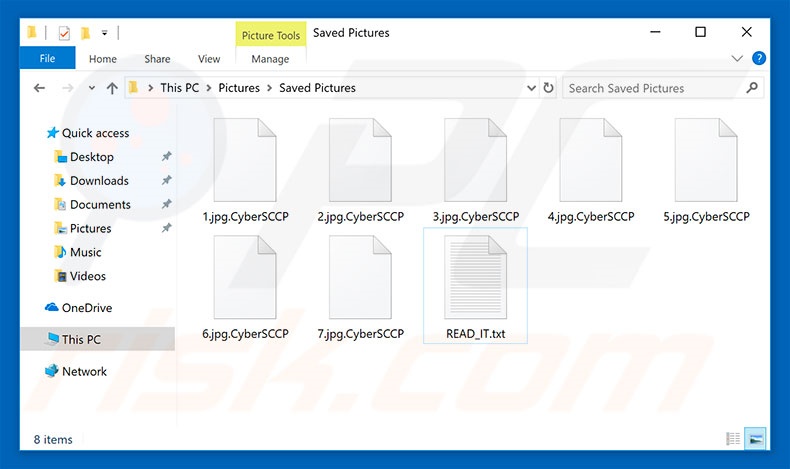Open the Manage tab under Picture Tools
Viewport: 790px width, 469px height.
click(x=270, y=59)
